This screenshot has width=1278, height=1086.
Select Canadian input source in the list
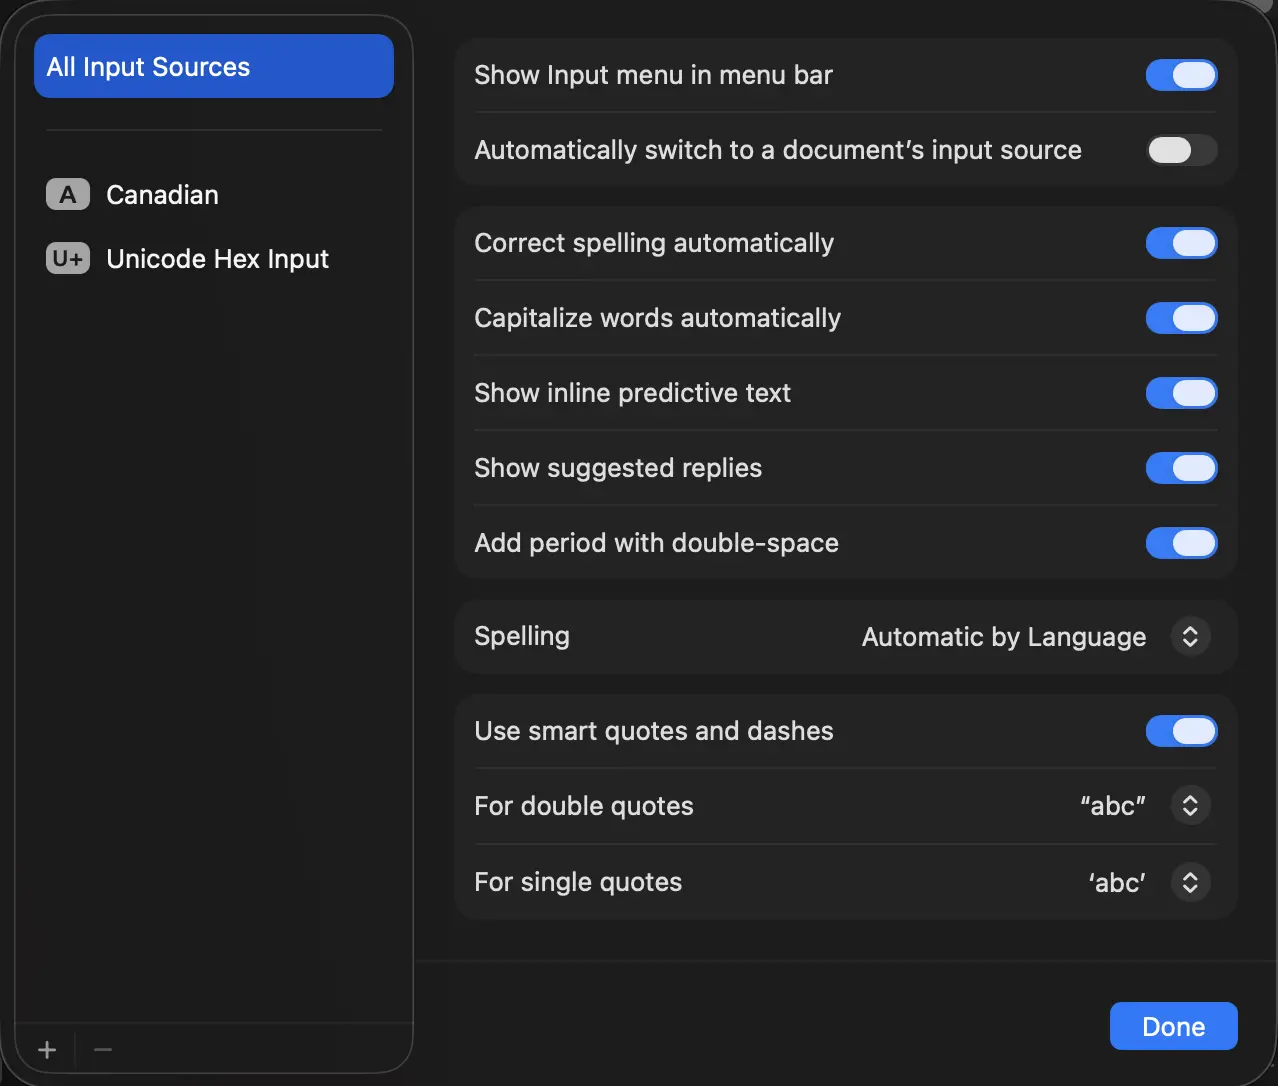point(162,195)
